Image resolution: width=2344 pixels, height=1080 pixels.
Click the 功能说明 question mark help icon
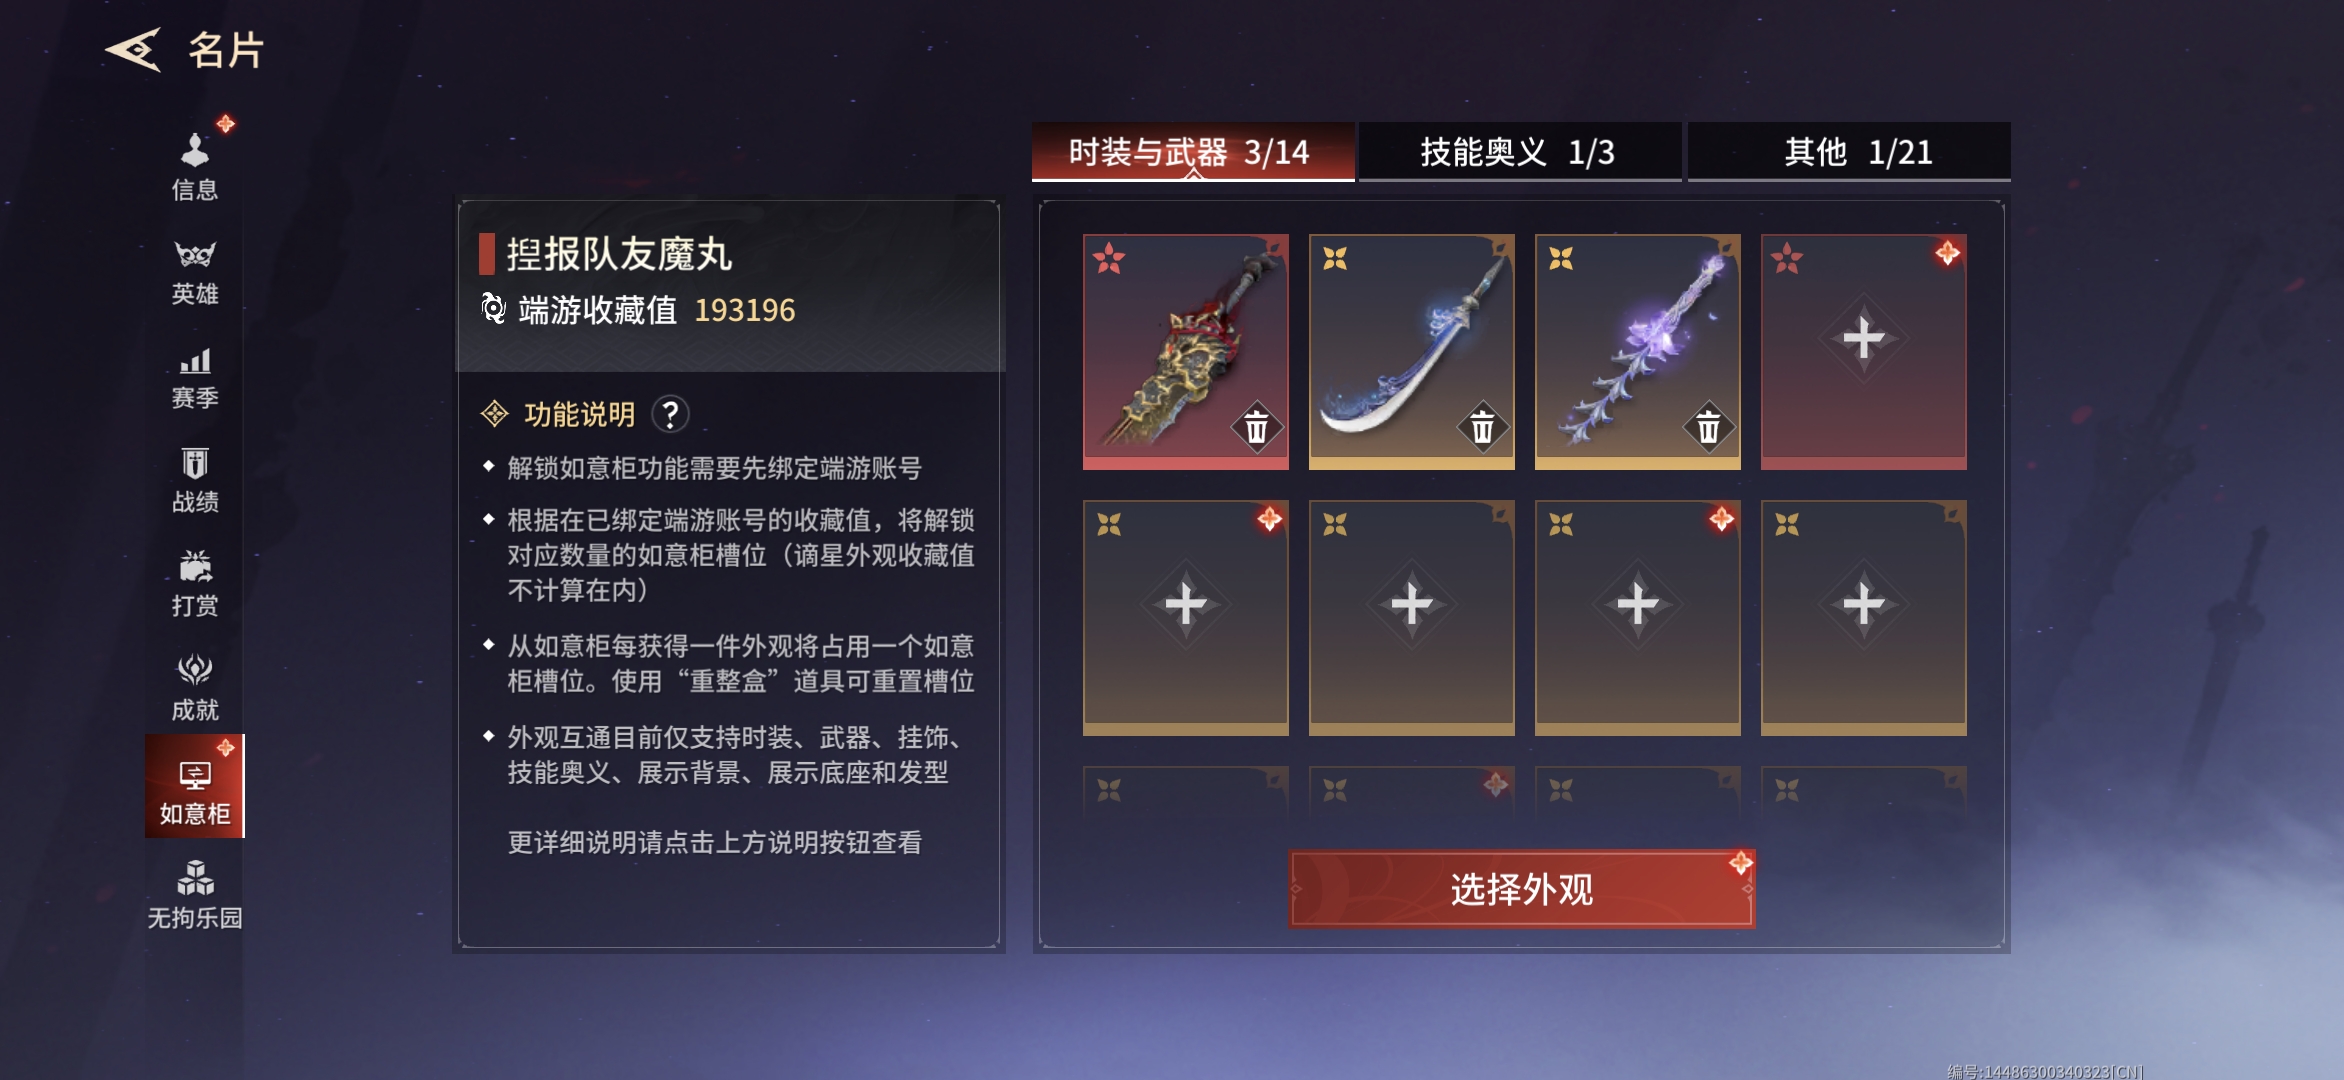coord(670,414)
